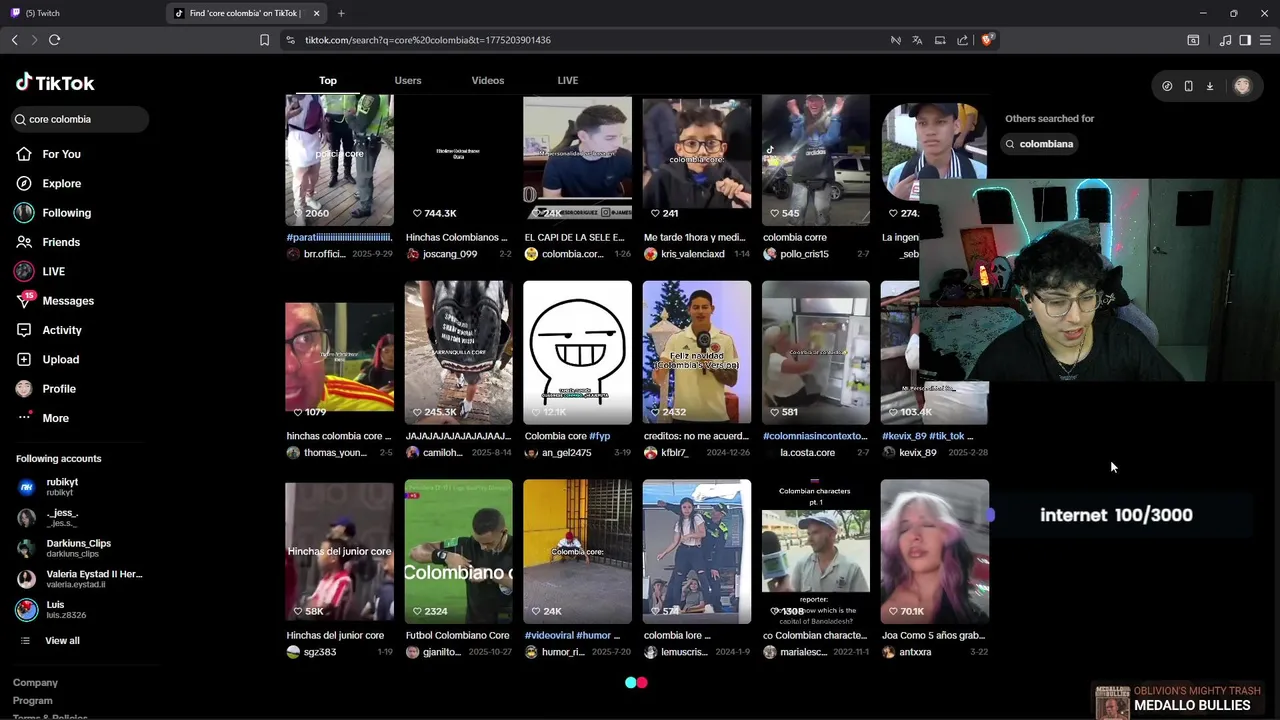Click the TikTok get coins icon
Viewport: 1280px width, 720px height.
pos(1167,86)
